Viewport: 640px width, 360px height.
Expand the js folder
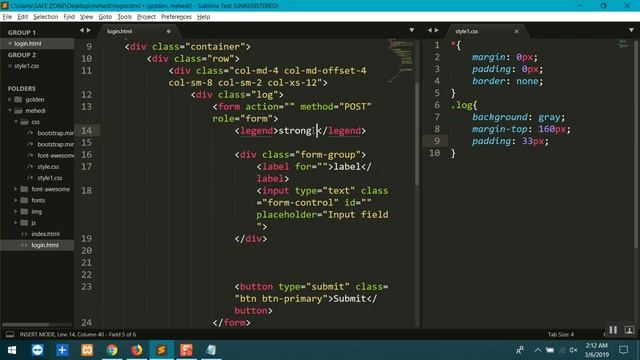(x=16, y=222)
